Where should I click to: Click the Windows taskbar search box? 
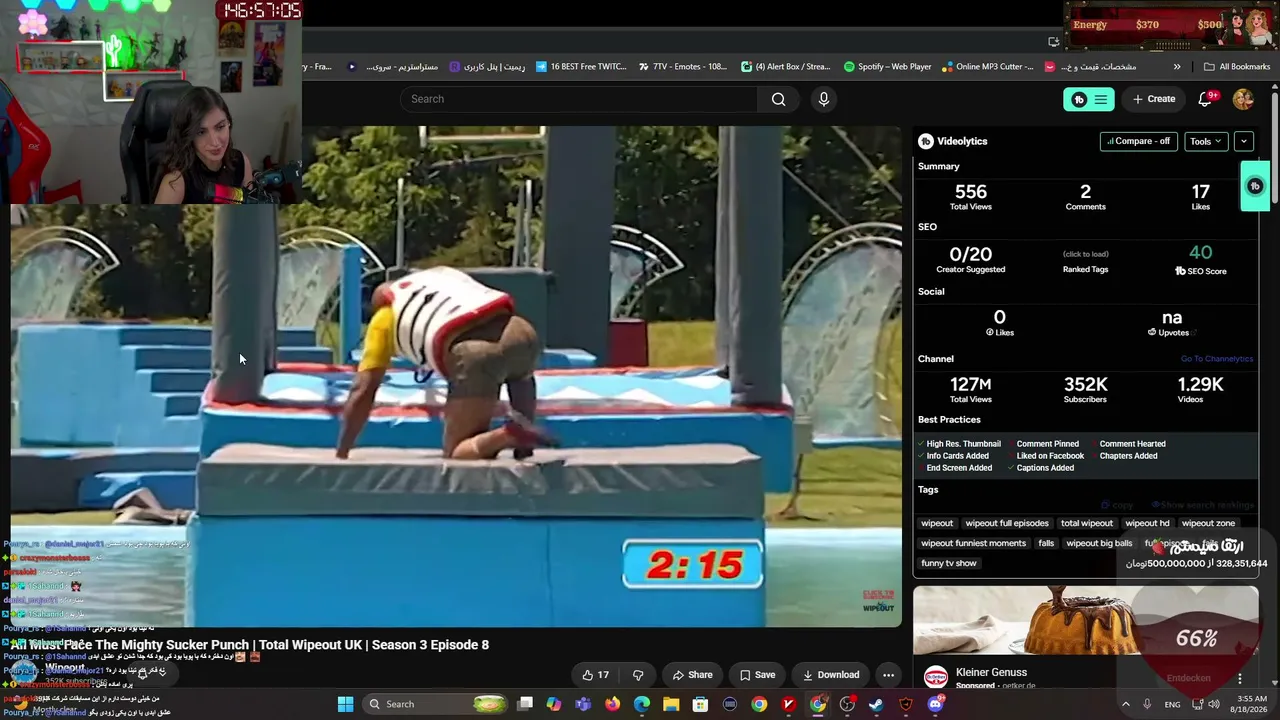(434, 704)
